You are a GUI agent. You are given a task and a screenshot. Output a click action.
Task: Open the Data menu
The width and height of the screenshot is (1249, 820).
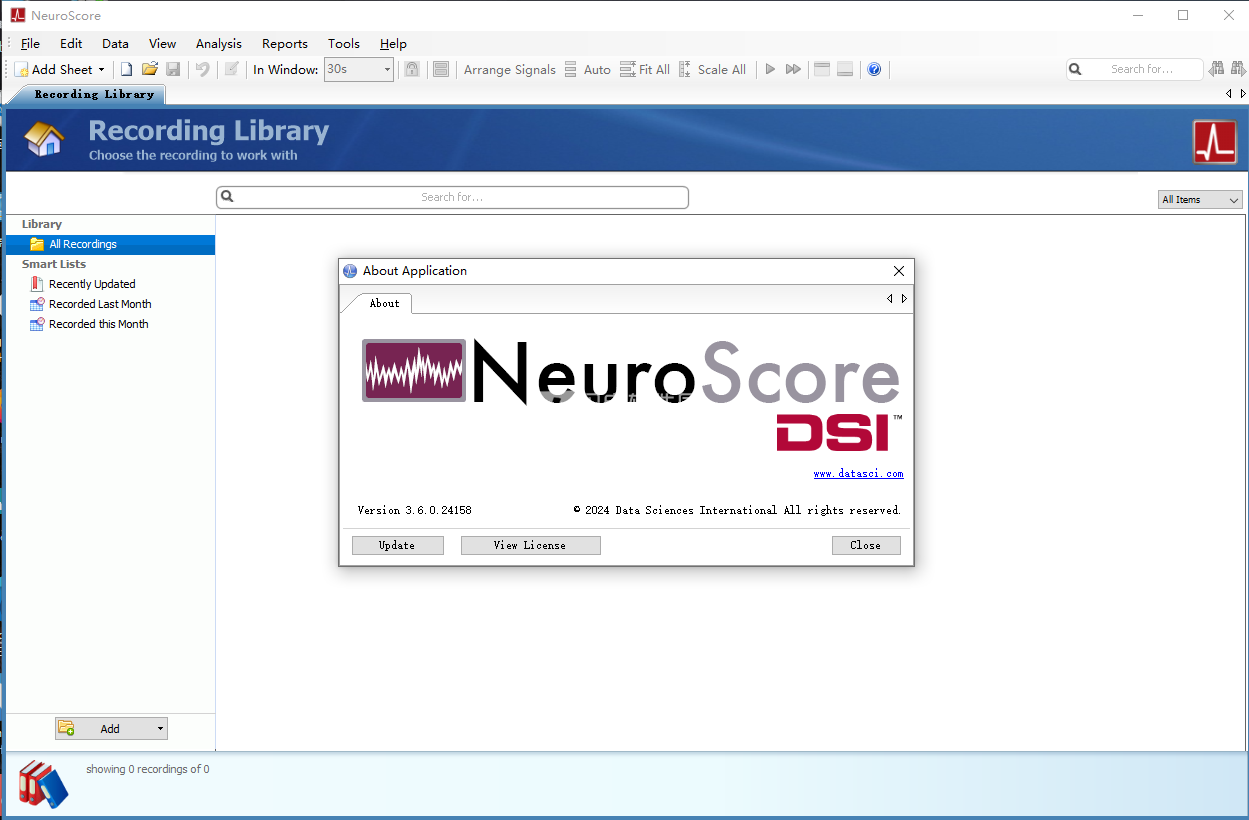tap(115, 43)
